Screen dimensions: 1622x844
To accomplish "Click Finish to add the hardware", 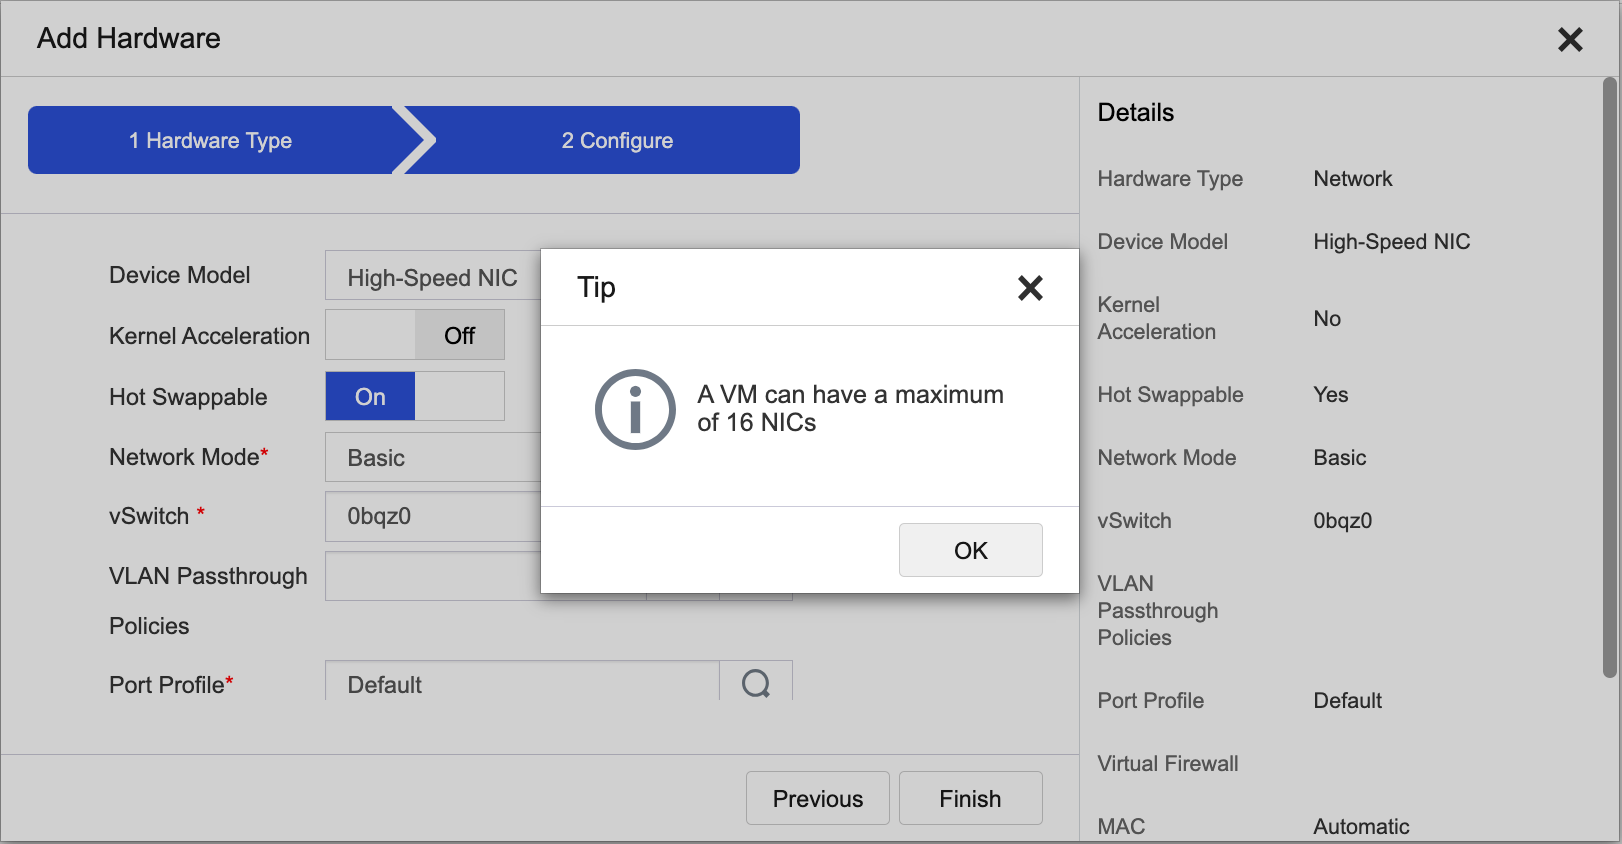I will point(970,798).
